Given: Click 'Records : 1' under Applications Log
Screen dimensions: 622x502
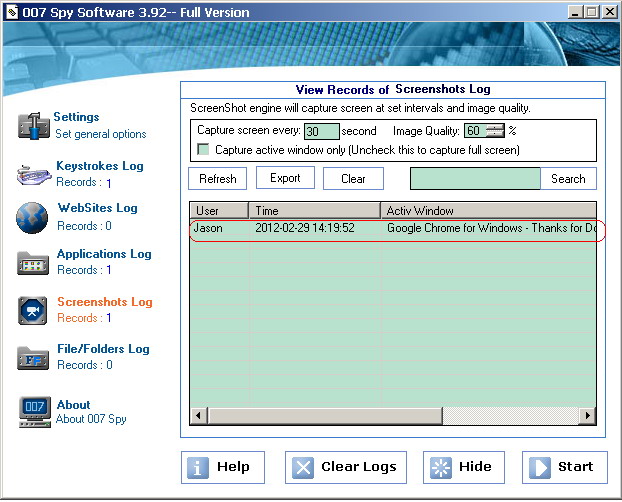Looking at the screenshot, I should coord(84,270).
